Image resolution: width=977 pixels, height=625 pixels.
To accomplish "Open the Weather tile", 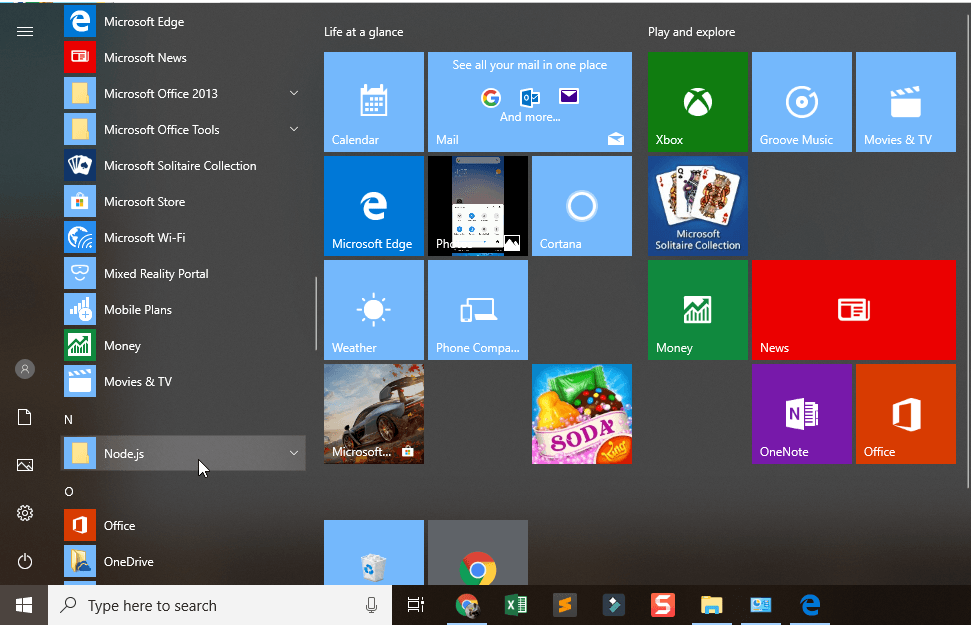I will pos(374,310).
